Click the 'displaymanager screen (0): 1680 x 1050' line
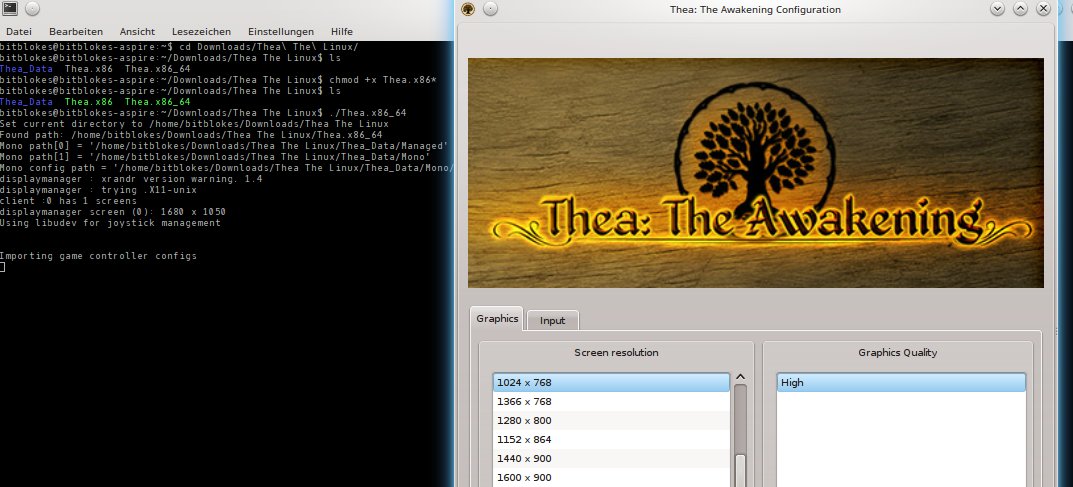 (113, 212)
